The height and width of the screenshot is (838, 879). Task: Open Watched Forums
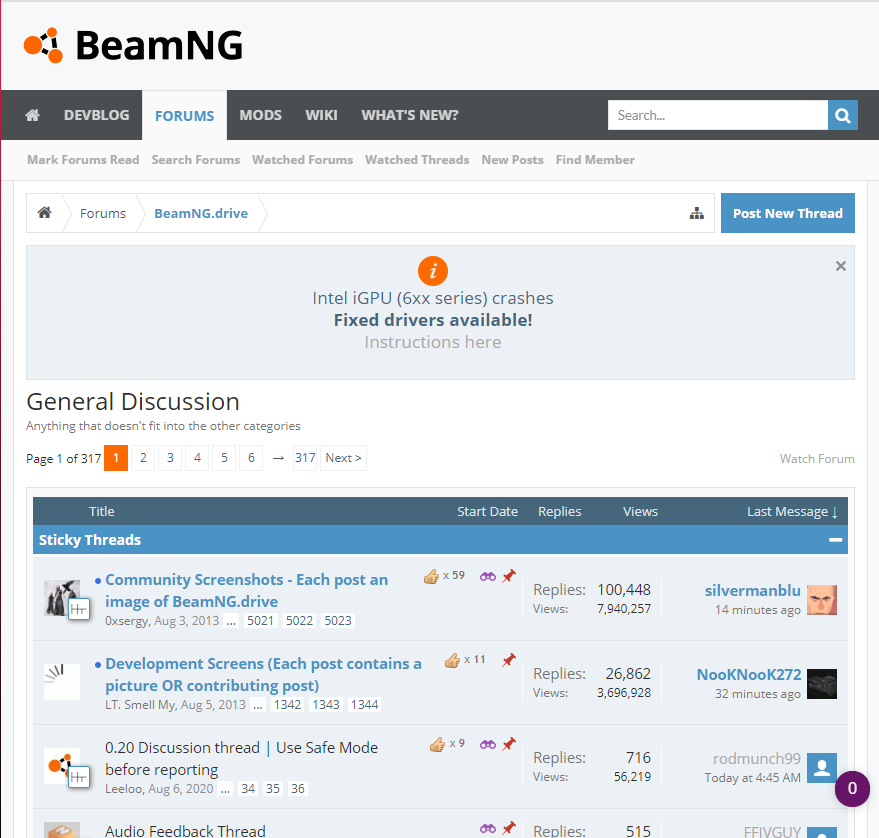(303, 160)
